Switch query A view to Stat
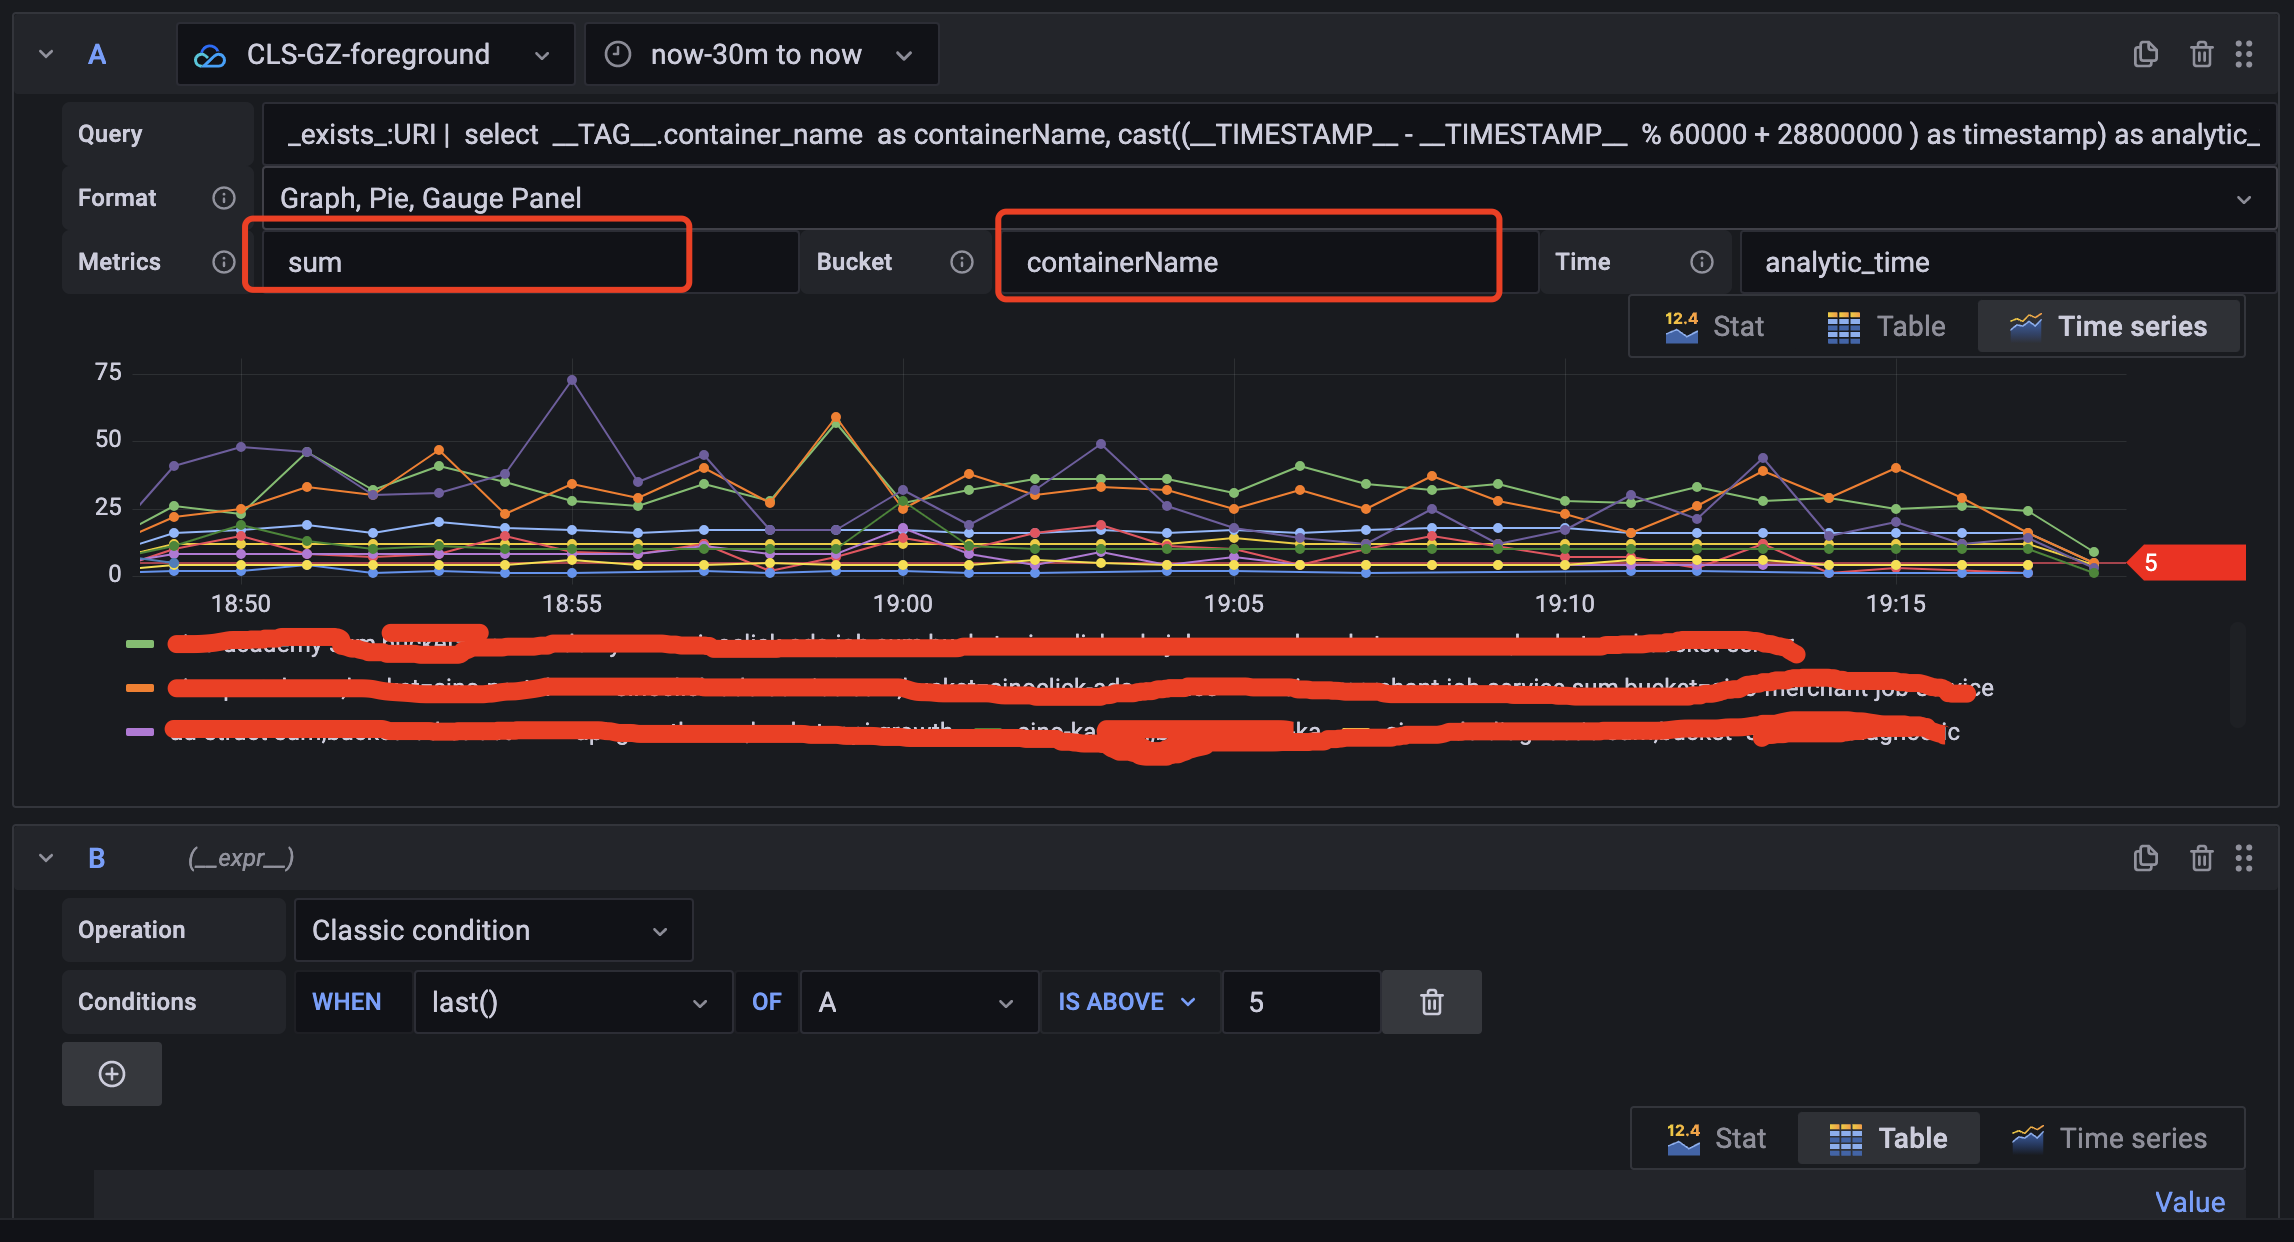The width and height of the screenshot is (2294, 1242). tap(1715, 326)
